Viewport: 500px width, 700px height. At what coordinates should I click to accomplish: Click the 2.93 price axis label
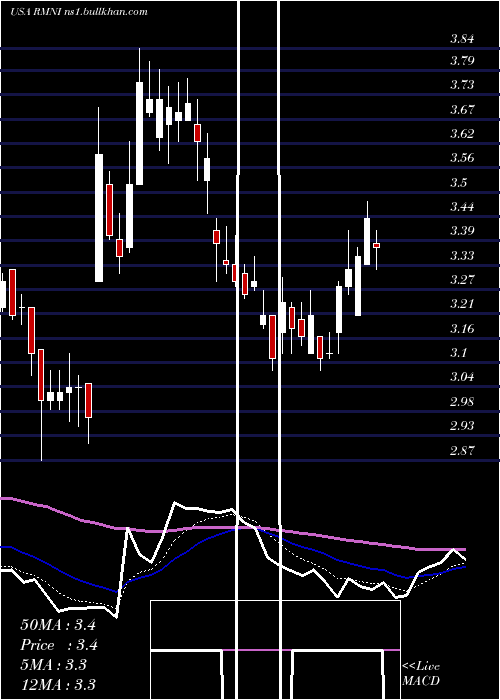(x=462, y=425)
